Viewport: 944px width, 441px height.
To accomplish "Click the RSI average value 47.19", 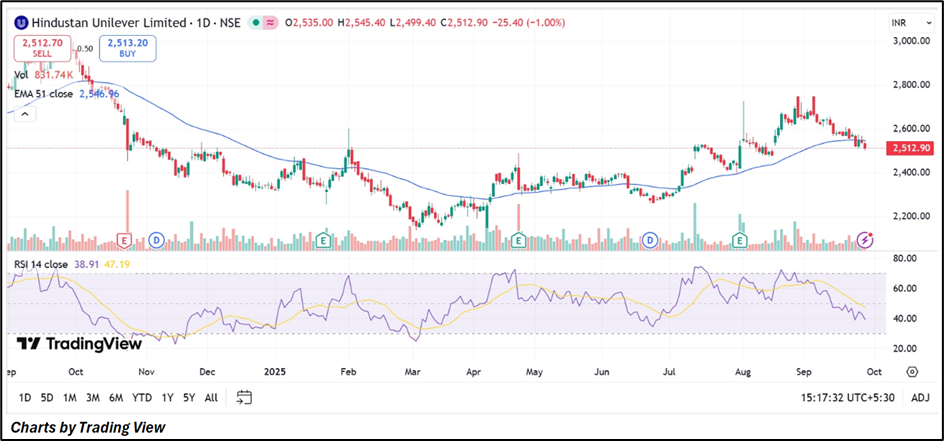I will click(x=118, y=263).
